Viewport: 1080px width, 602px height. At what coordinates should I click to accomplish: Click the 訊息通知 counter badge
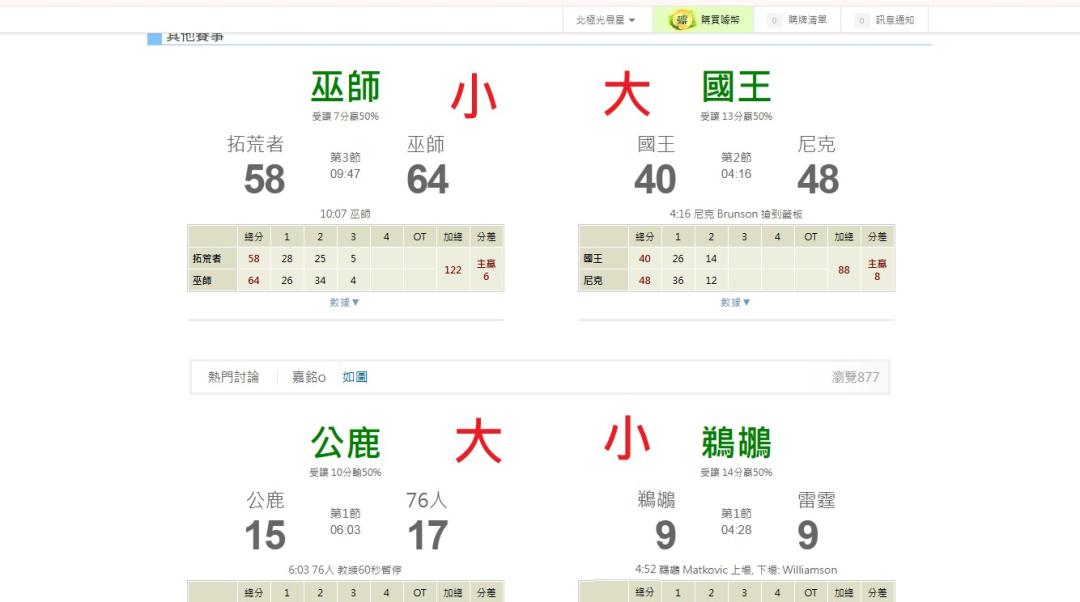[861, 20]
